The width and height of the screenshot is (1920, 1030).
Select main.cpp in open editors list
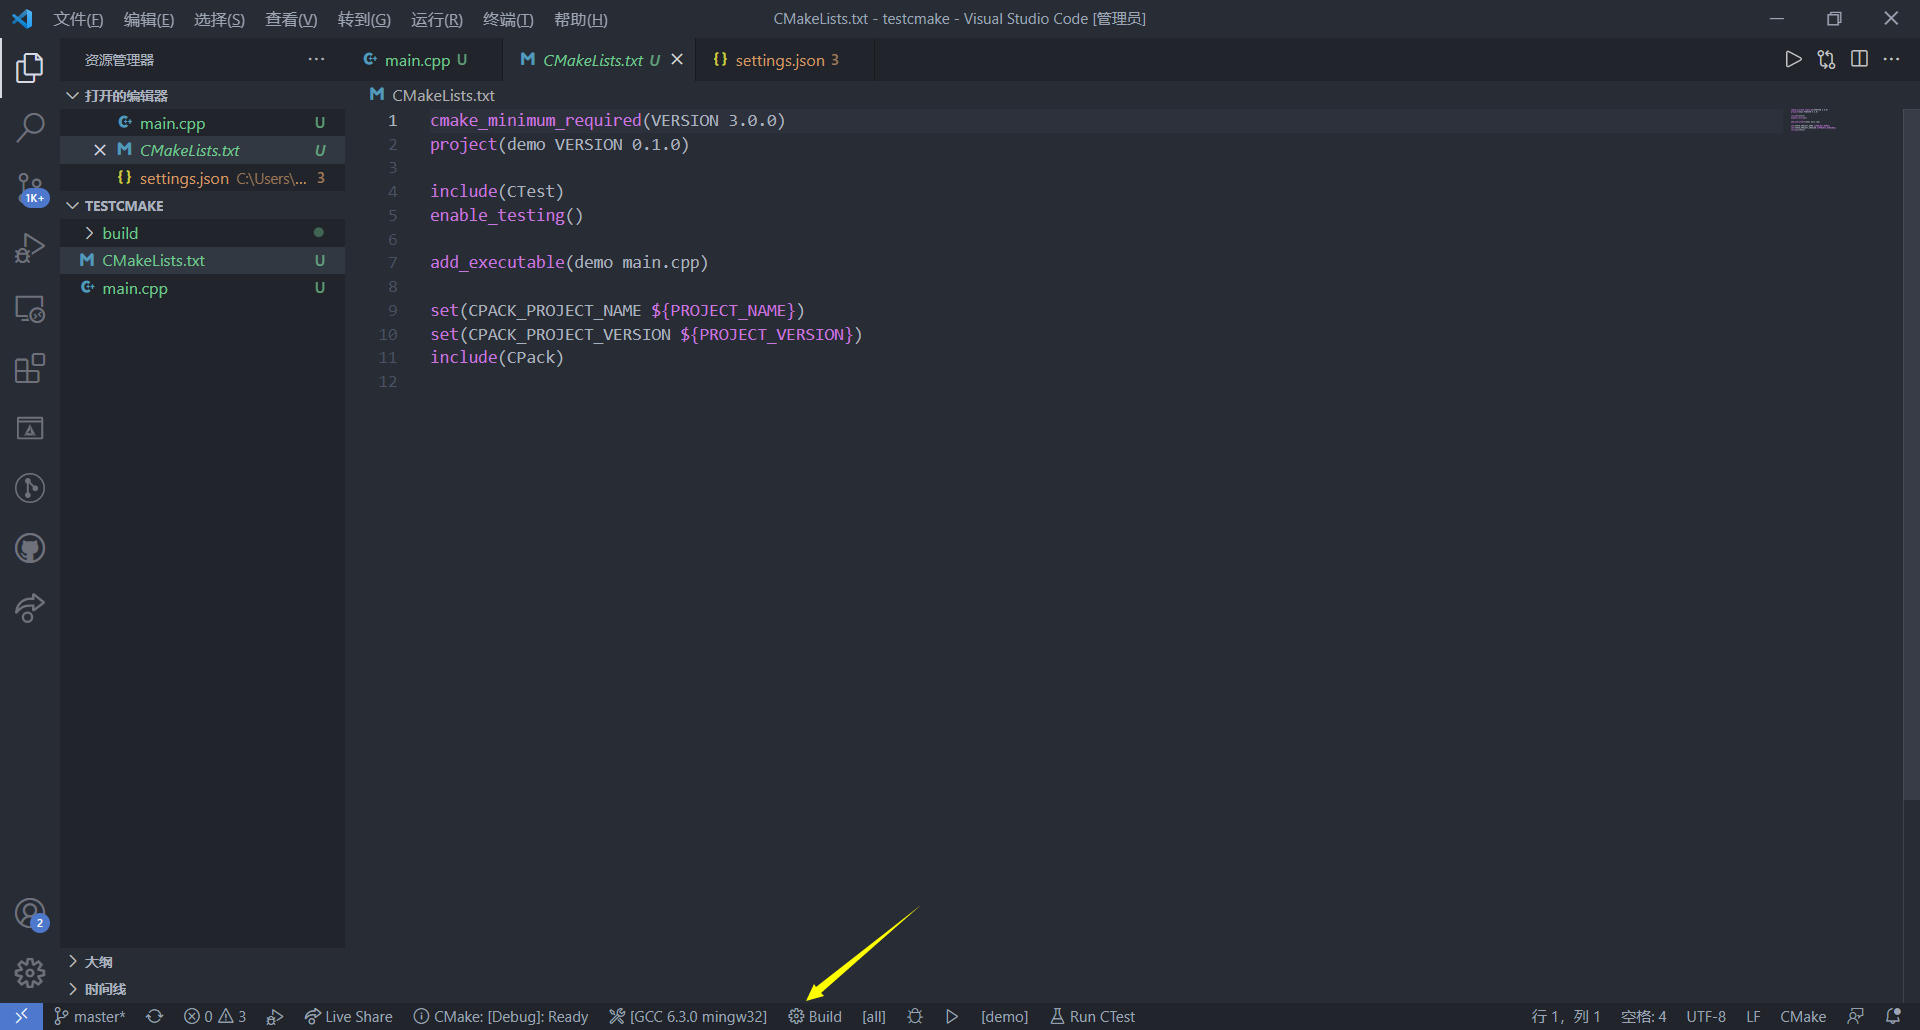click(203, 123)
